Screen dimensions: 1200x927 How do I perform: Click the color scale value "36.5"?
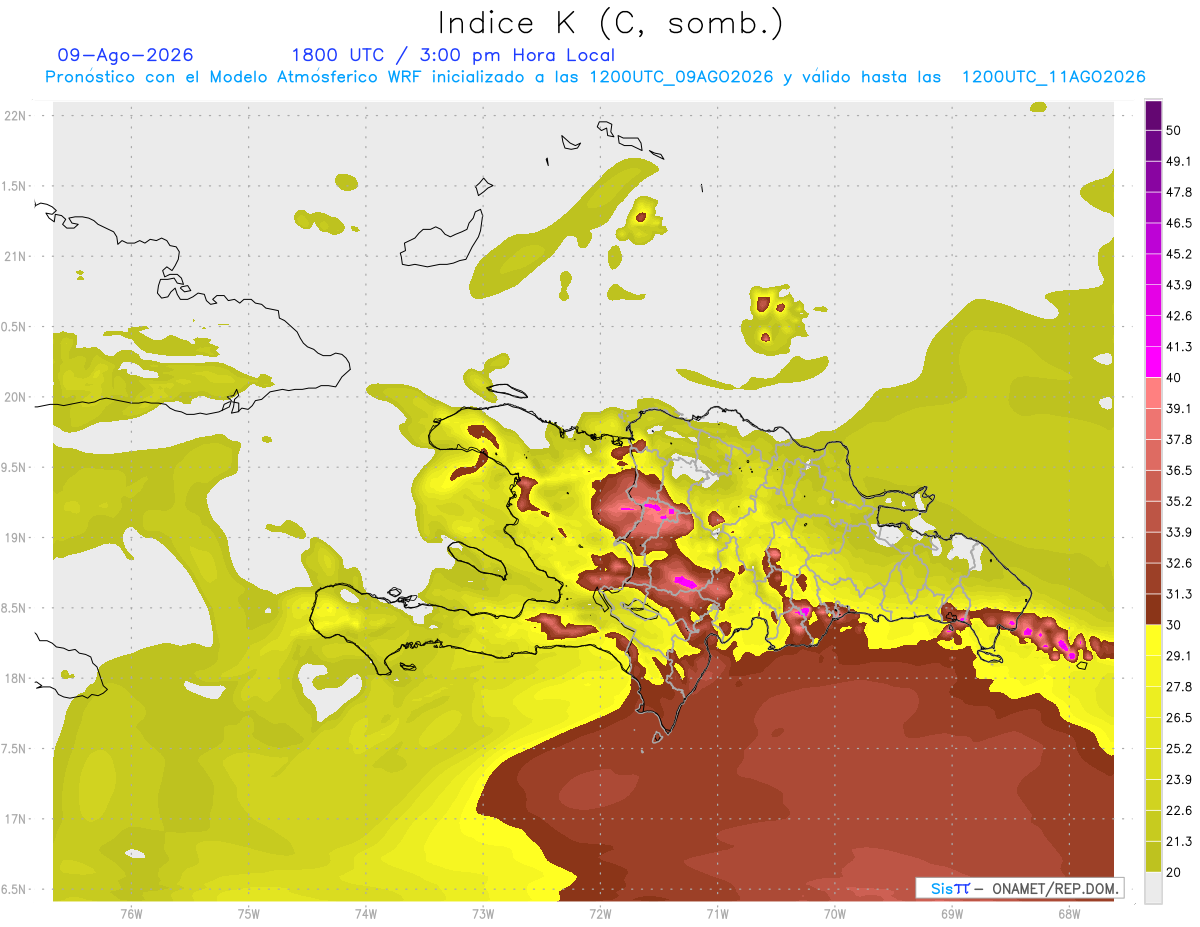1179,470
